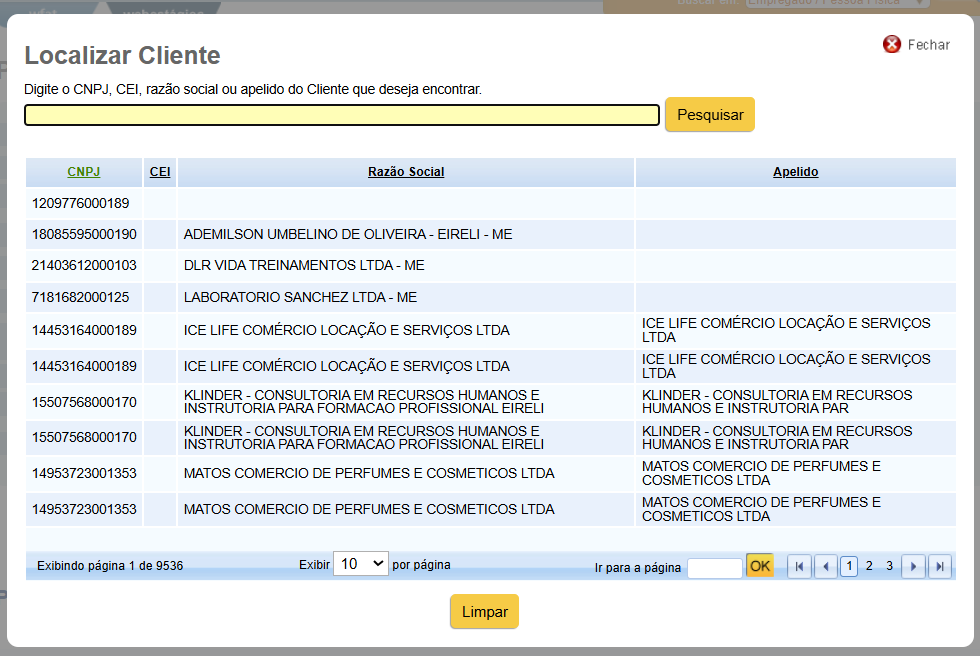Select page 3 in the pagination

pos(889,566)
